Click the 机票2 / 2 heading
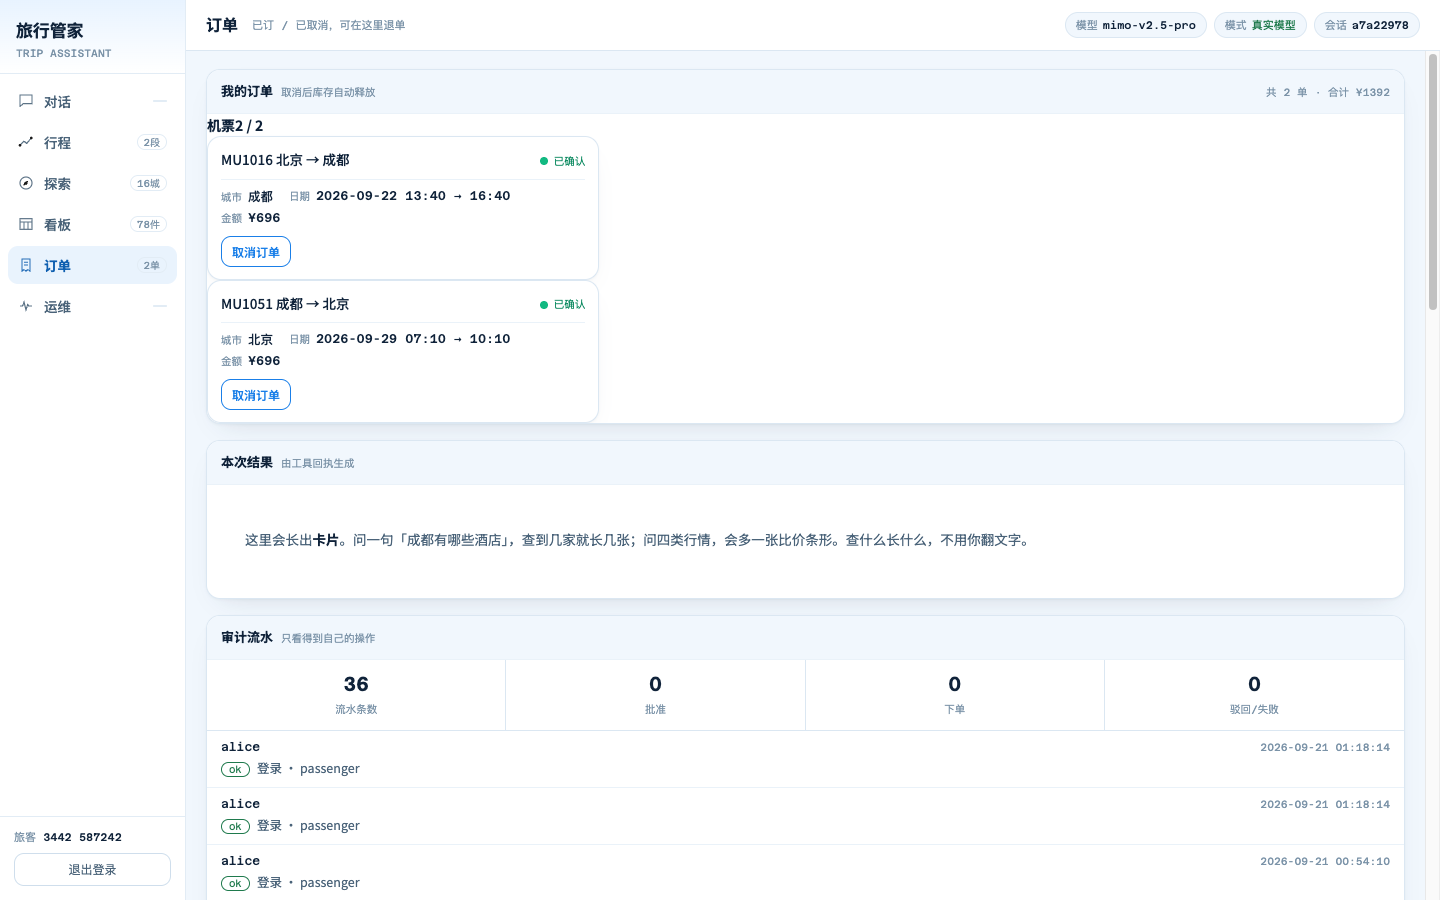The width and height of the screenshot is (1440, 900). click(235, 126)
